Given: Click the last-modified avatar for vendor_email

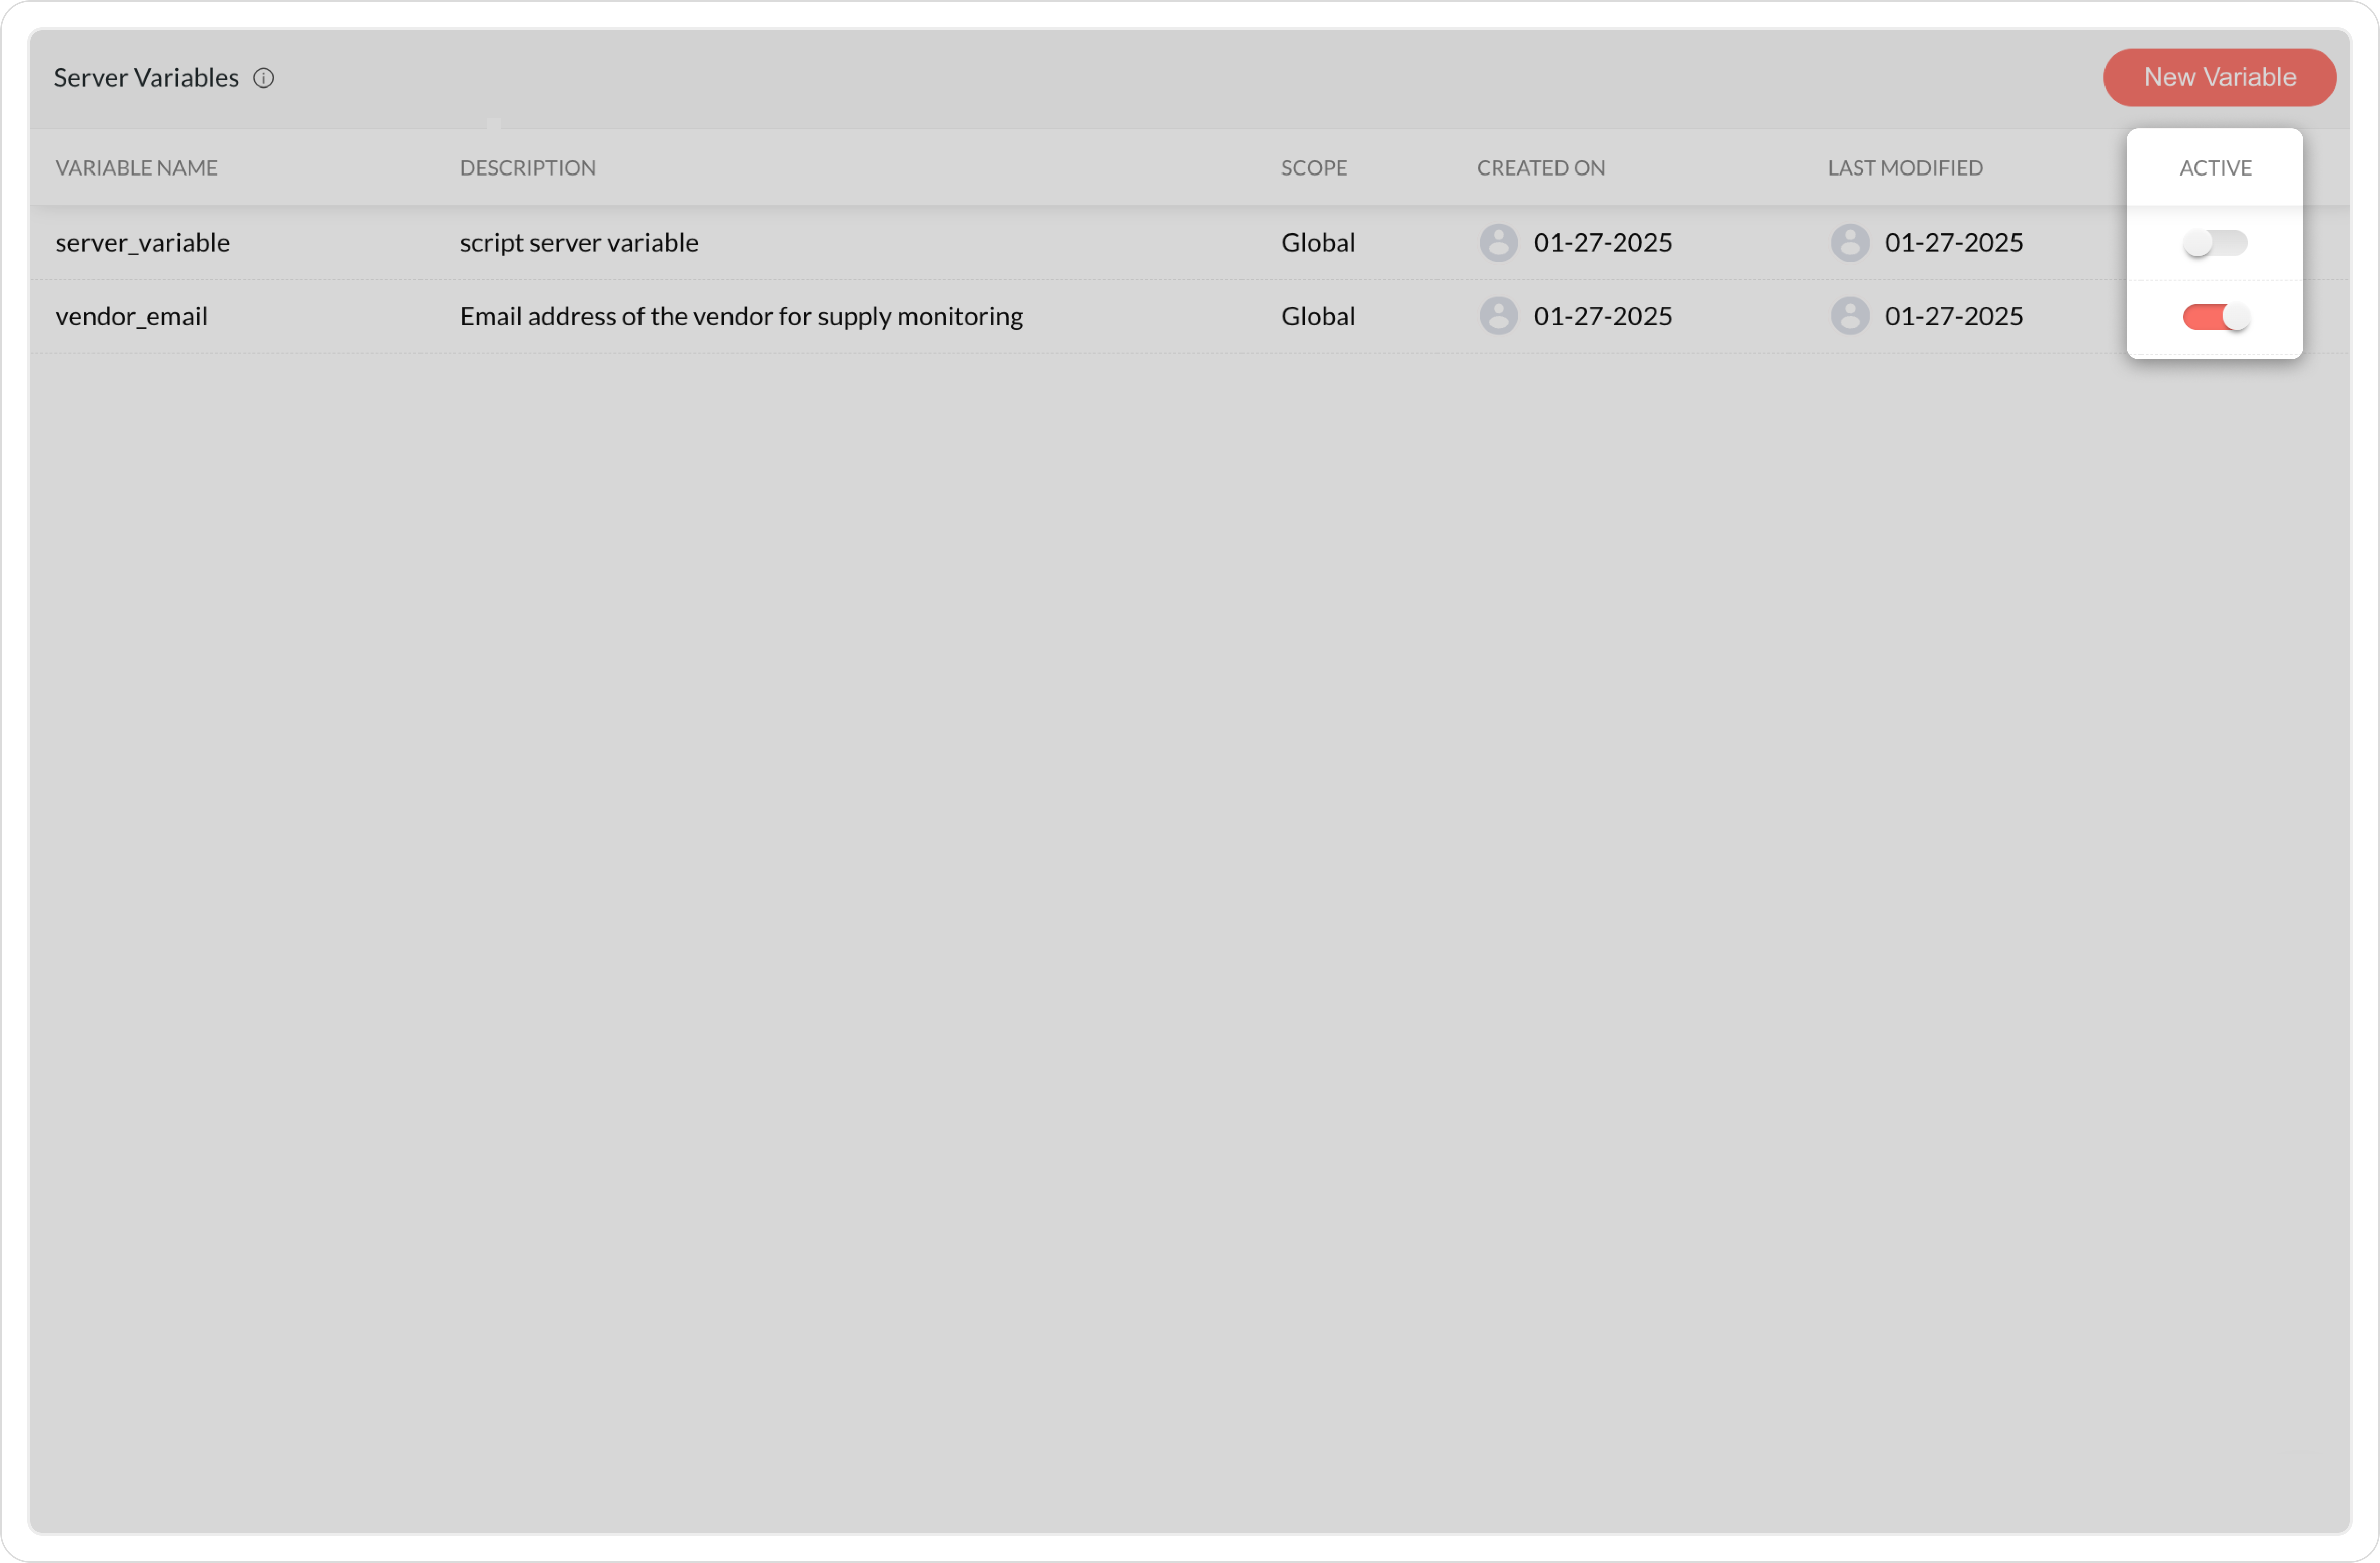Looking at the screenshot, I should [x=1848, y=316].
